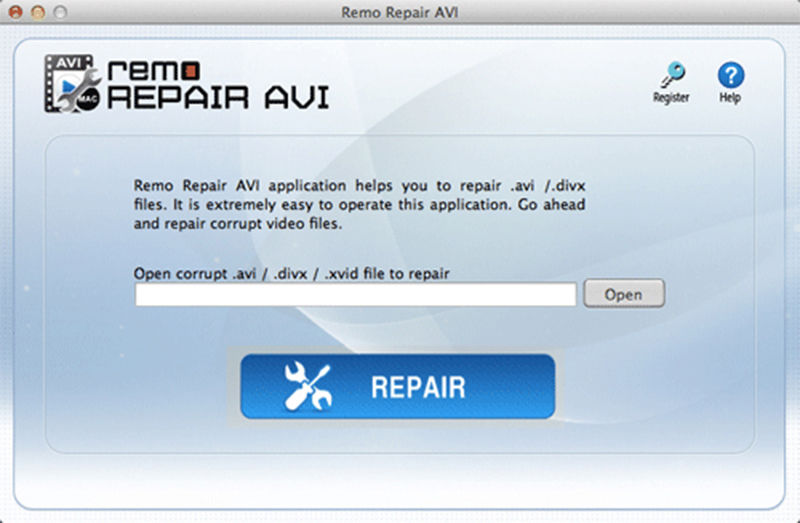
Task: Click the AVI film-strip logo icon
Action: point(71,83)
